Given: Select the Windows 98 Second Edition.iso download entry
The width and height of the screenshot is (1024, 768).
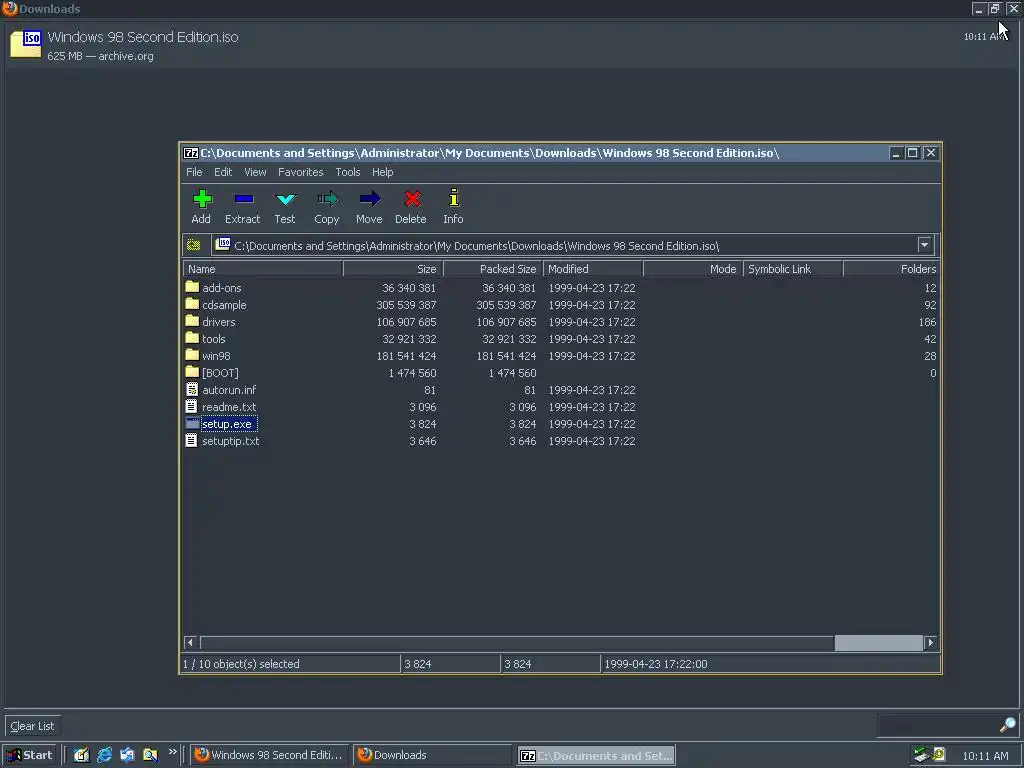Looking at the screenshot, I should click(x=512, y=45).
